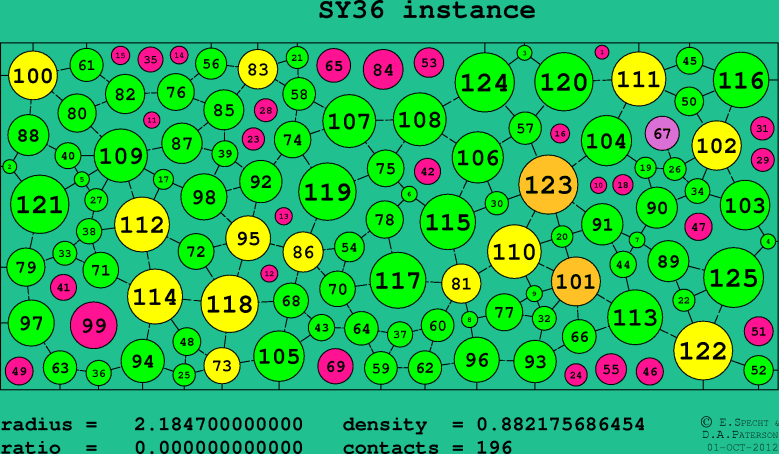Select the yellow circle numbered 112
Screen dimensions: 779x454
click(142, 225)
